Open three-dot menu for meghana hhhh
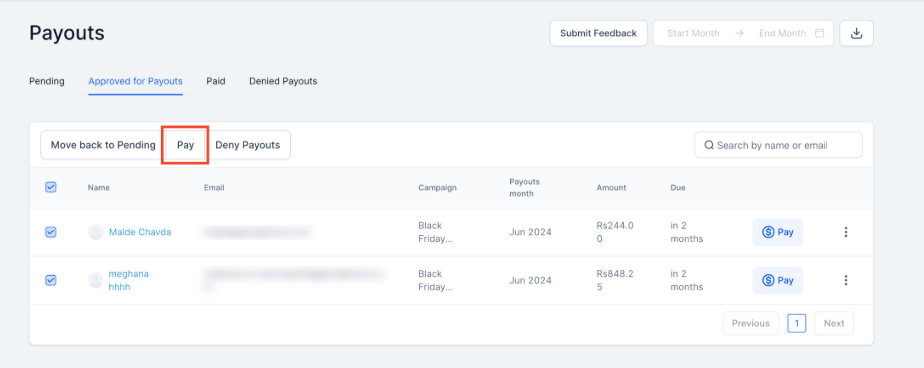Viewport: 924px width, 368px height. pyautogui.click(x=846, y=280)
